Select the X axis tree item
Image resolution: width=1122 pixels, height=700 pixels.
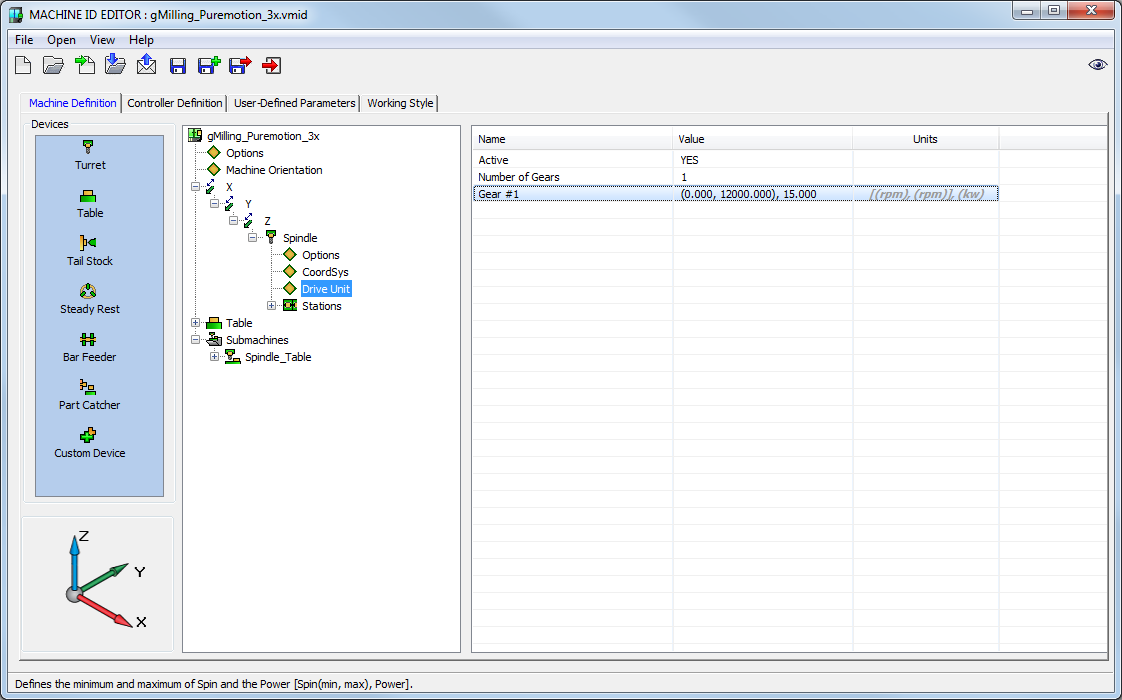coord(229,188)
